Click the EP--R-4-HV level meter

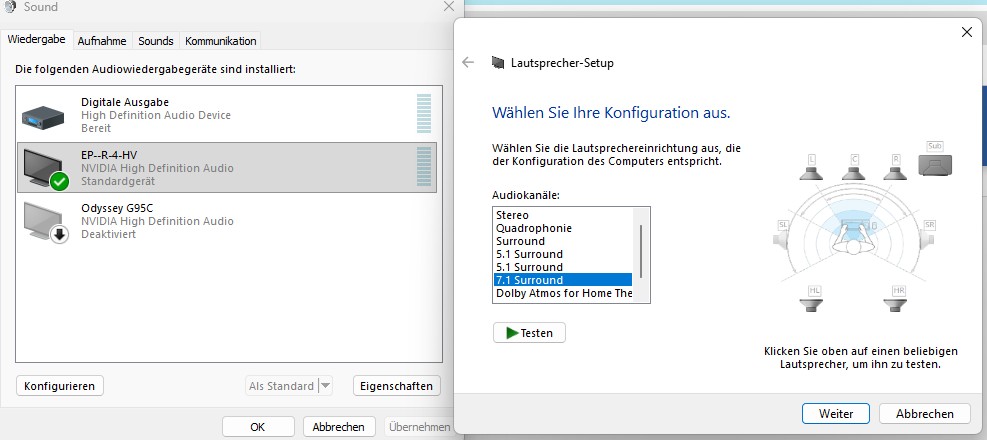(424, 167)
